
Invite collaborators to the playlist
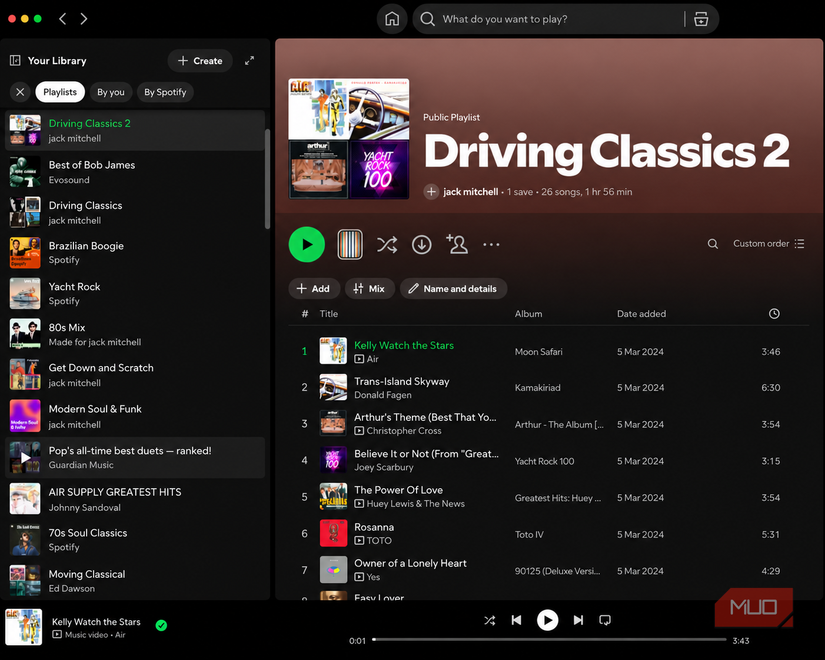[457, 244]
